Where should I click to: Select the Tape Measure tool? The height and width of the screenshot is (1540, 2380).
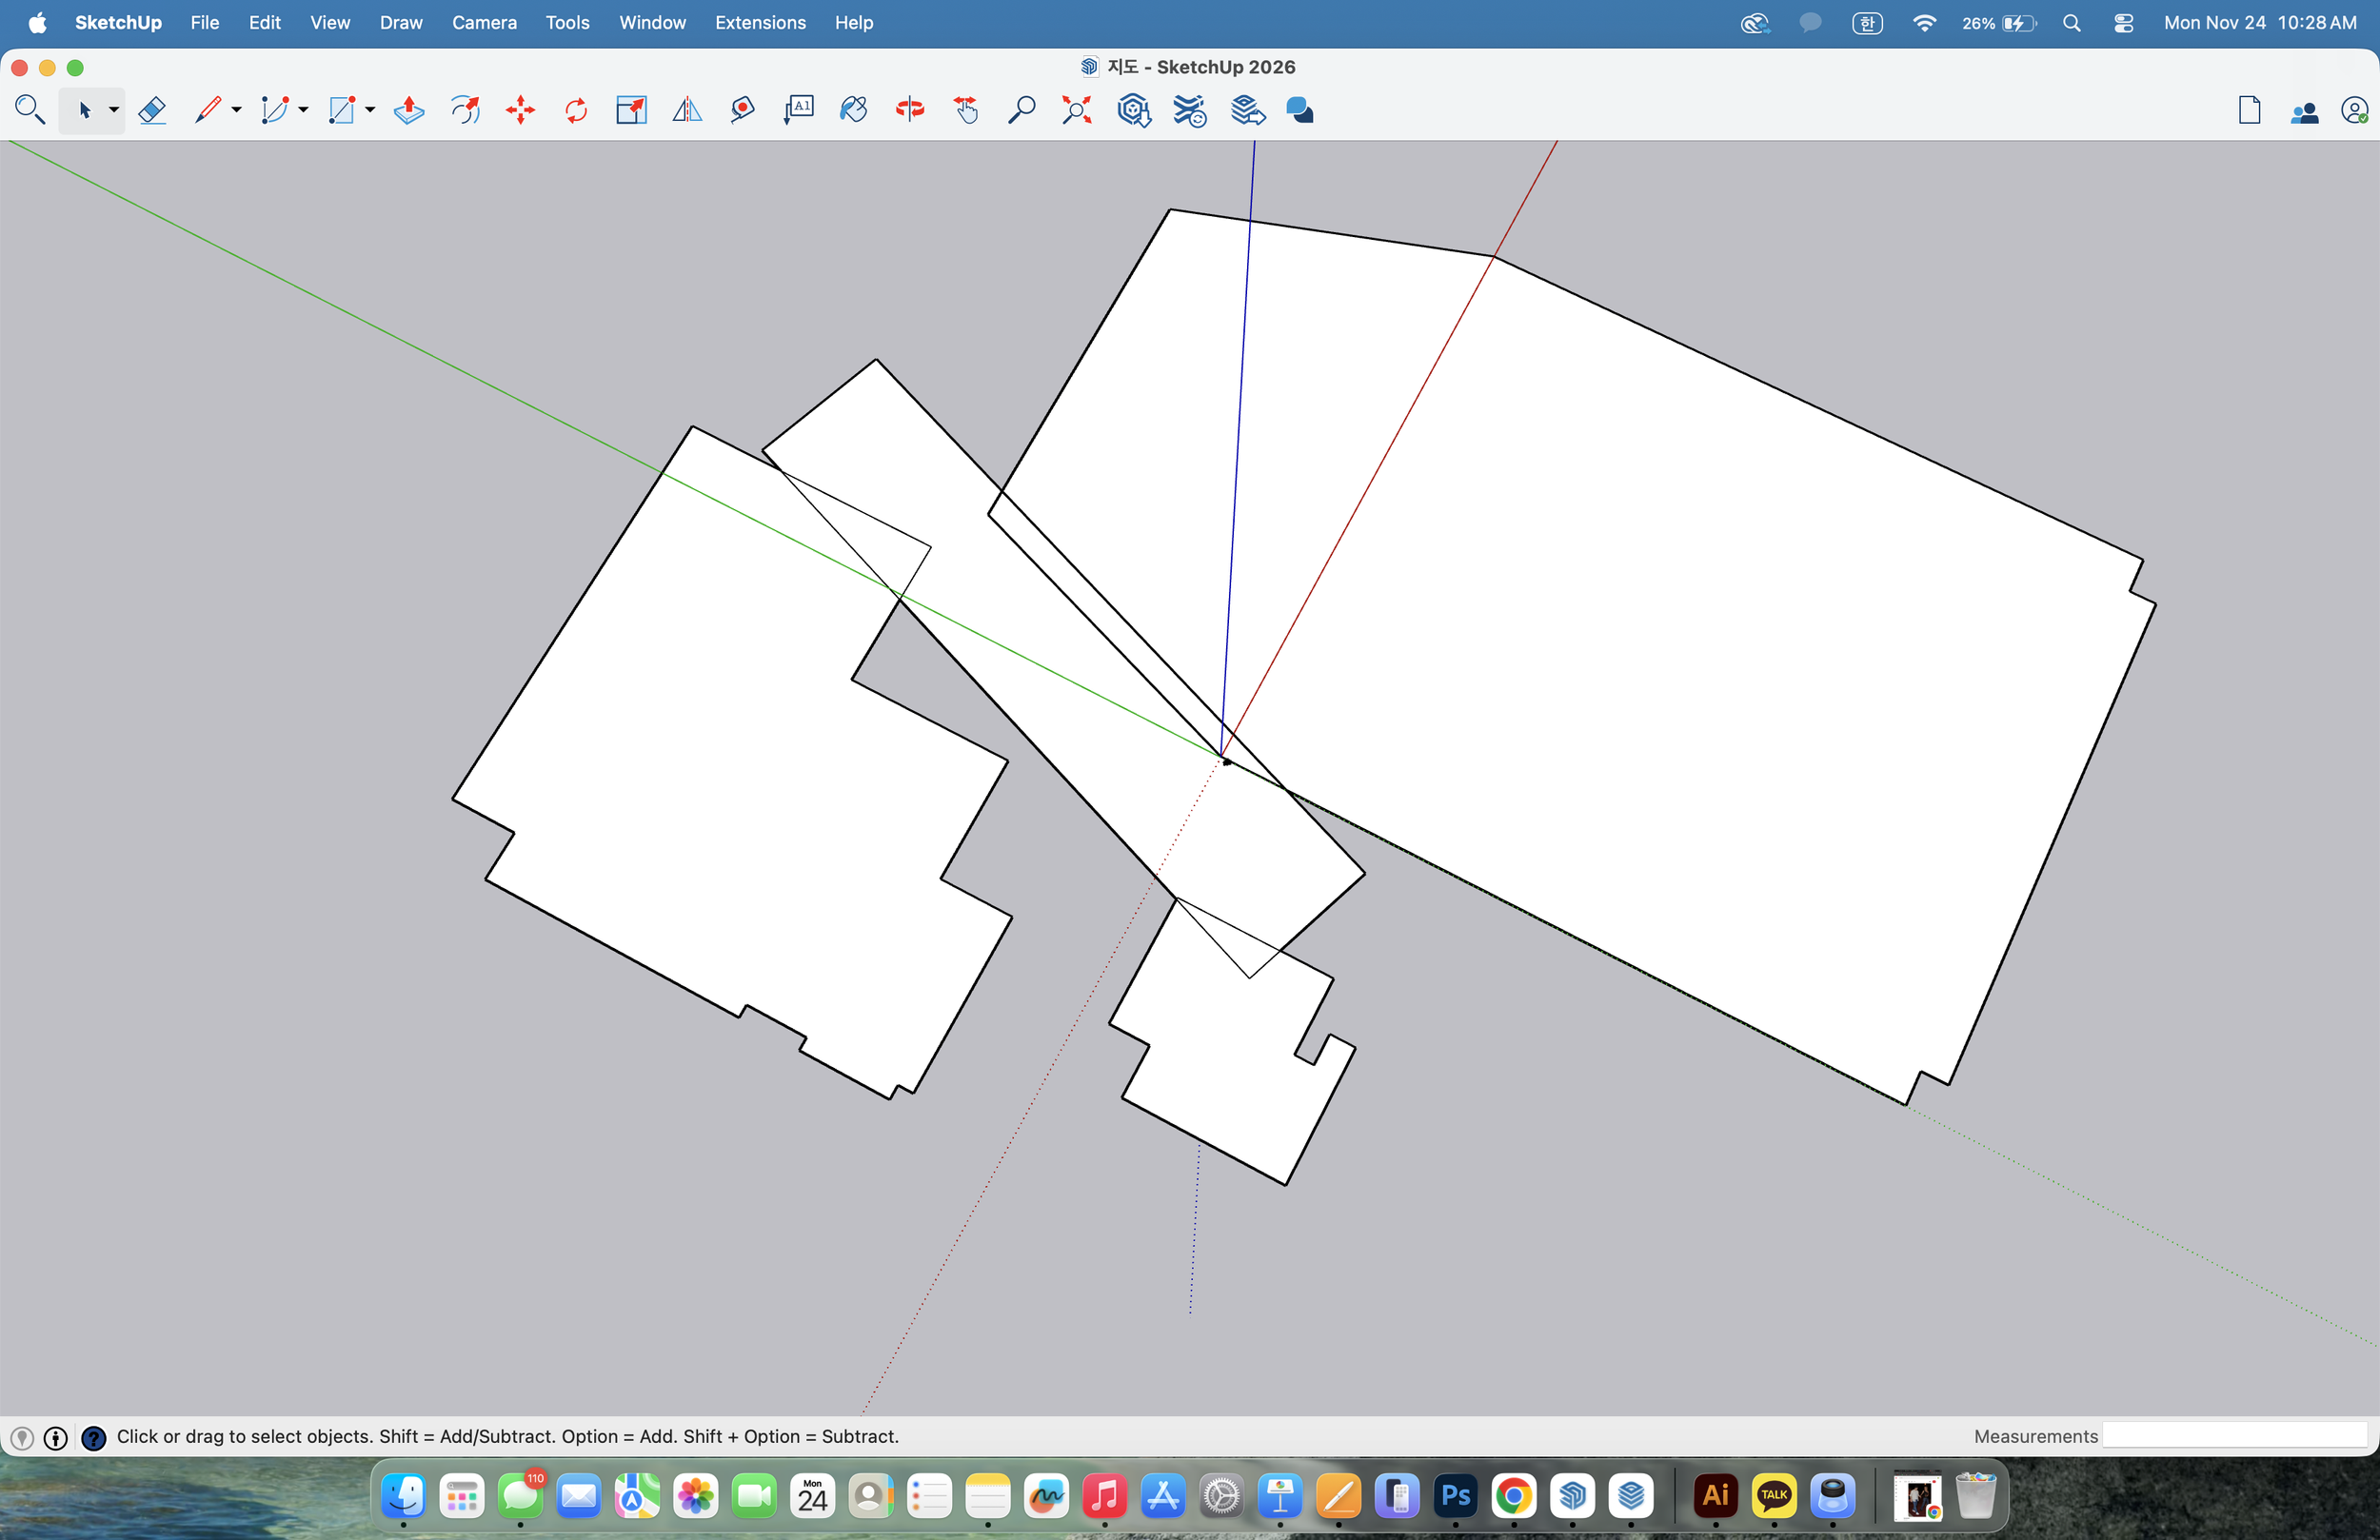coord(742,110)
